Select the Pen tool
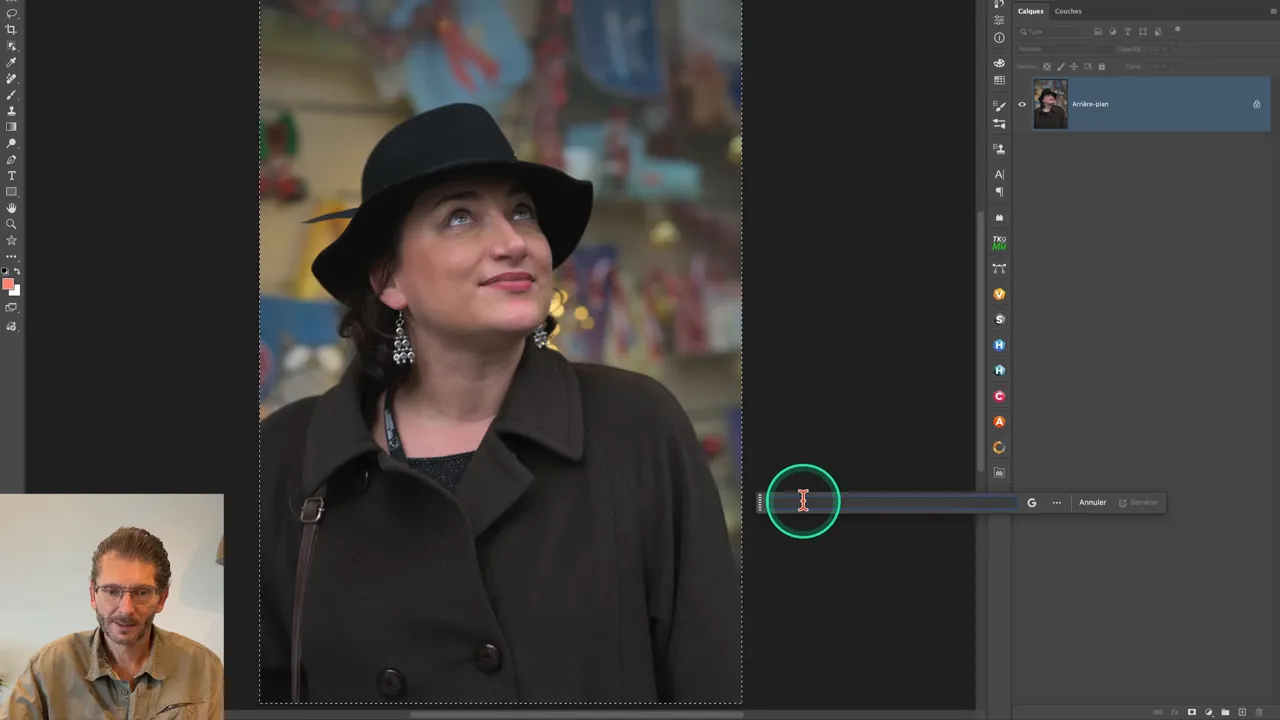The height and width of the screenshot is (720, 1280). (x=12, y=159)
